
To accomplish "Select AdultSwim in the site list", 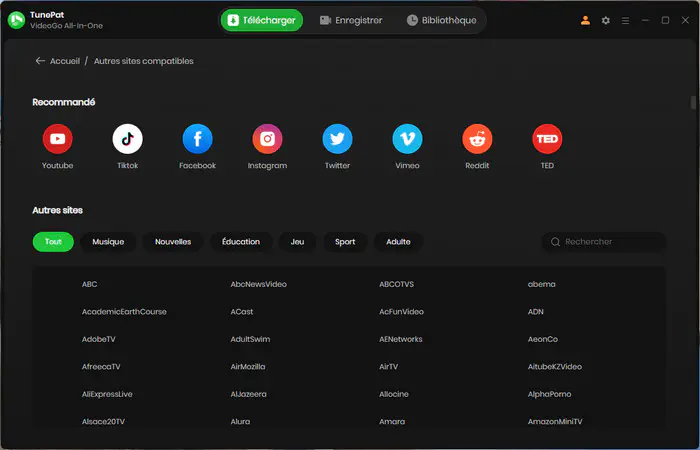I will pyautogui.click(x=250, y=339).
